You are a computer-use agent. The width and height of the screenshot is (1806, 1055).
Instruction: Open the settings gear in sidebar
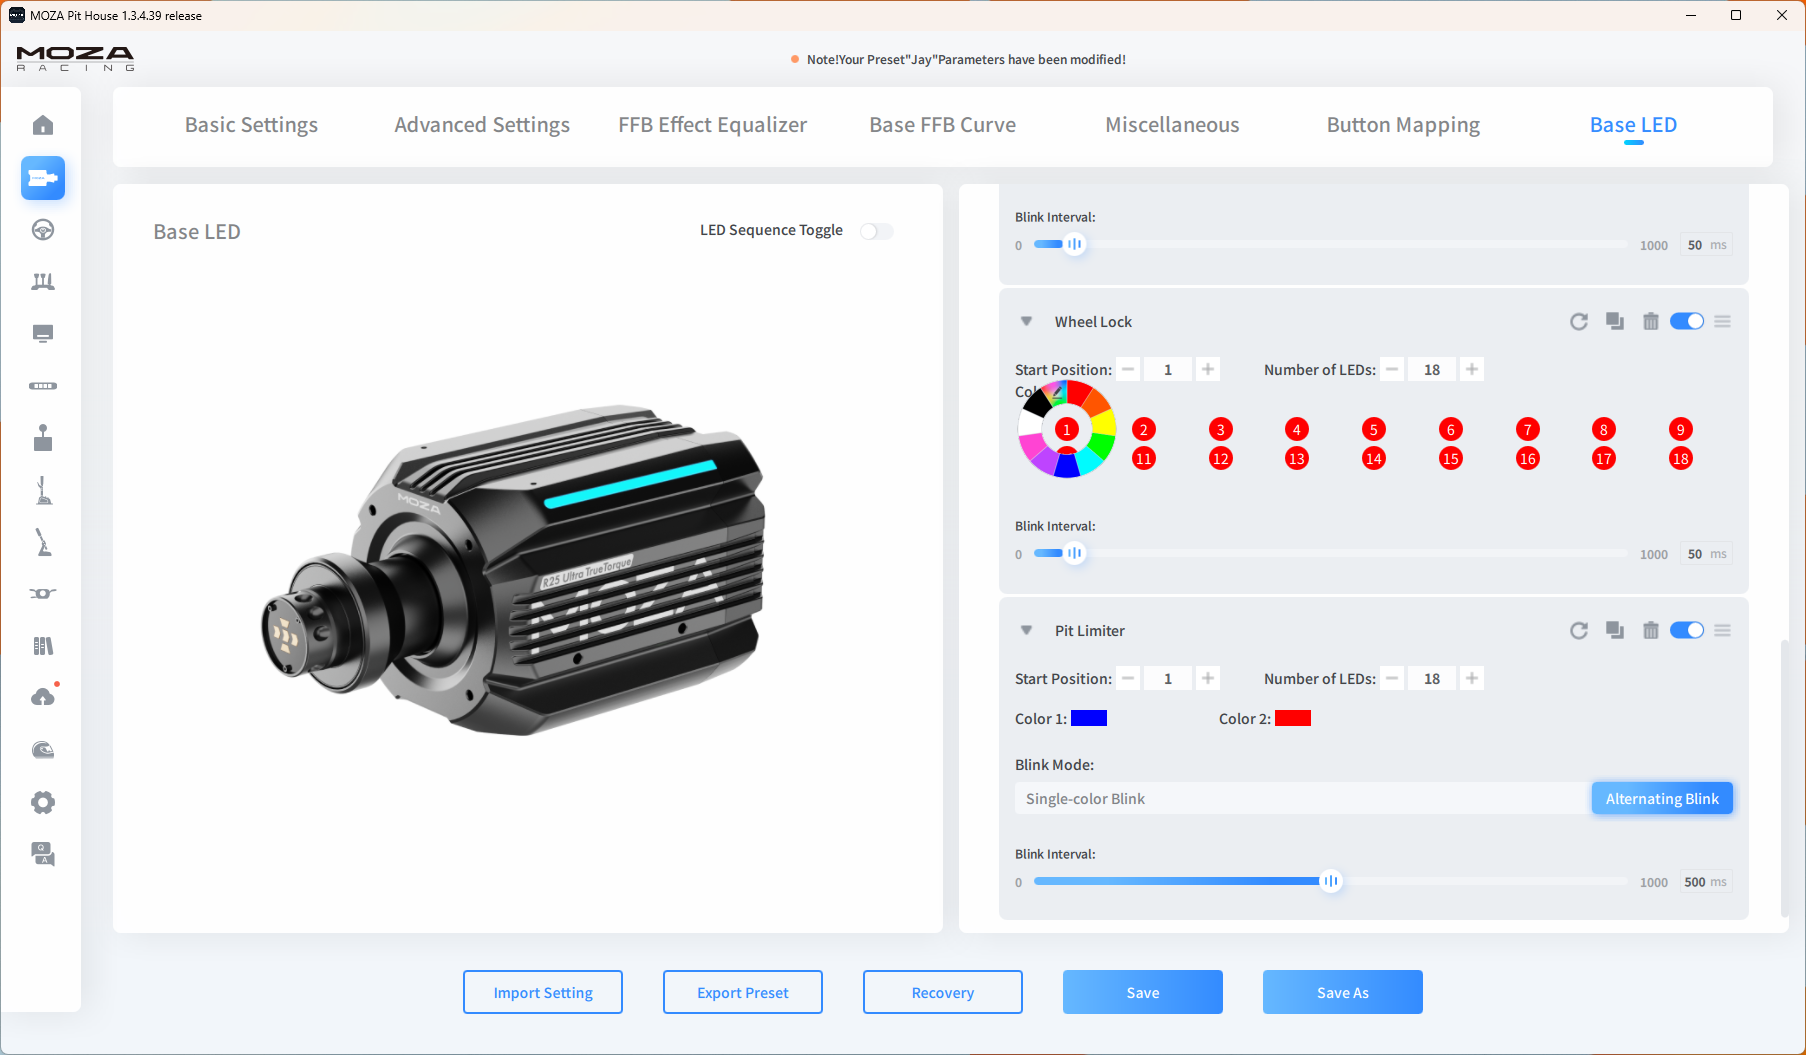coord(43,802)
